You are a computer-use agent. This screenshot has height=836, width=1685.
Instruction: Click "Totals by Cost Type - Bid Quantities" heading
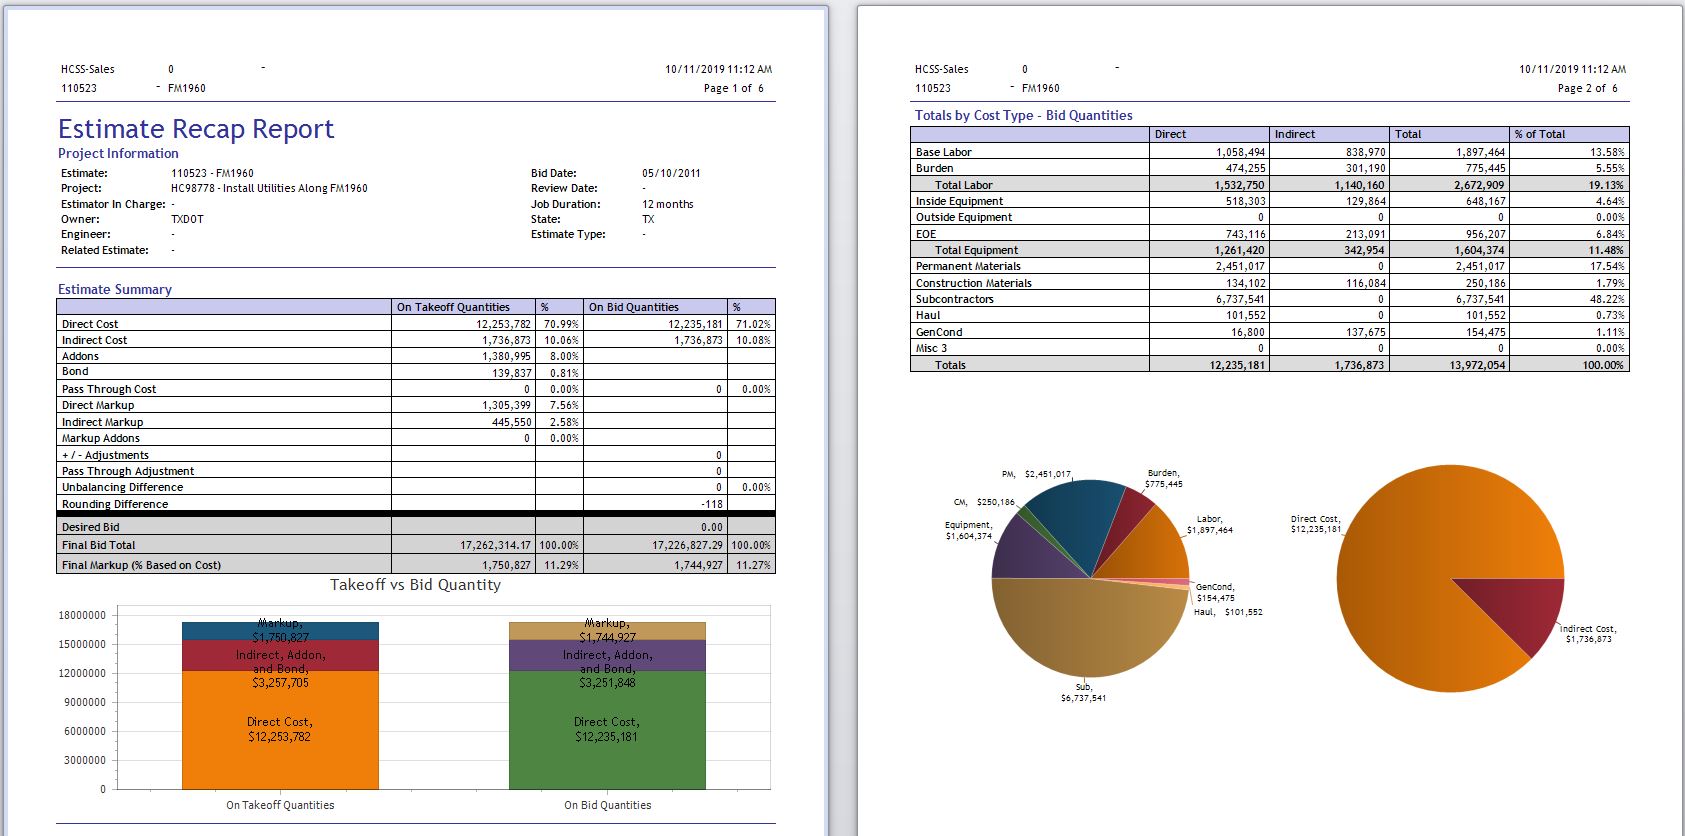pos(1023,115)
